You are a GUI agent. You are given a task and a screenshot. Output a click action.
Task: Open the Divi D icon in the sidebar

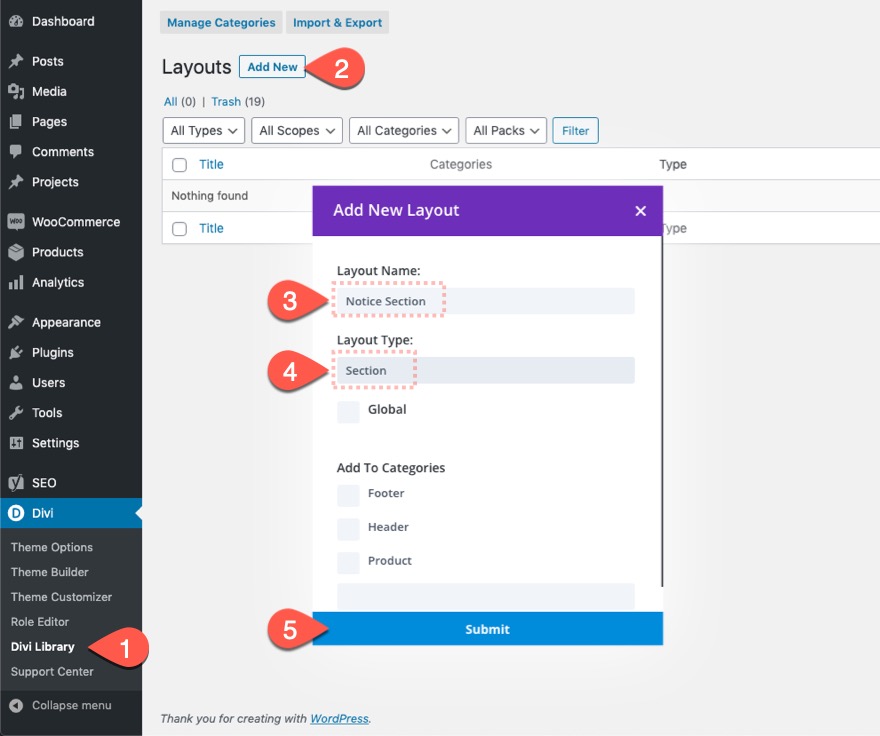coord(18,512)
